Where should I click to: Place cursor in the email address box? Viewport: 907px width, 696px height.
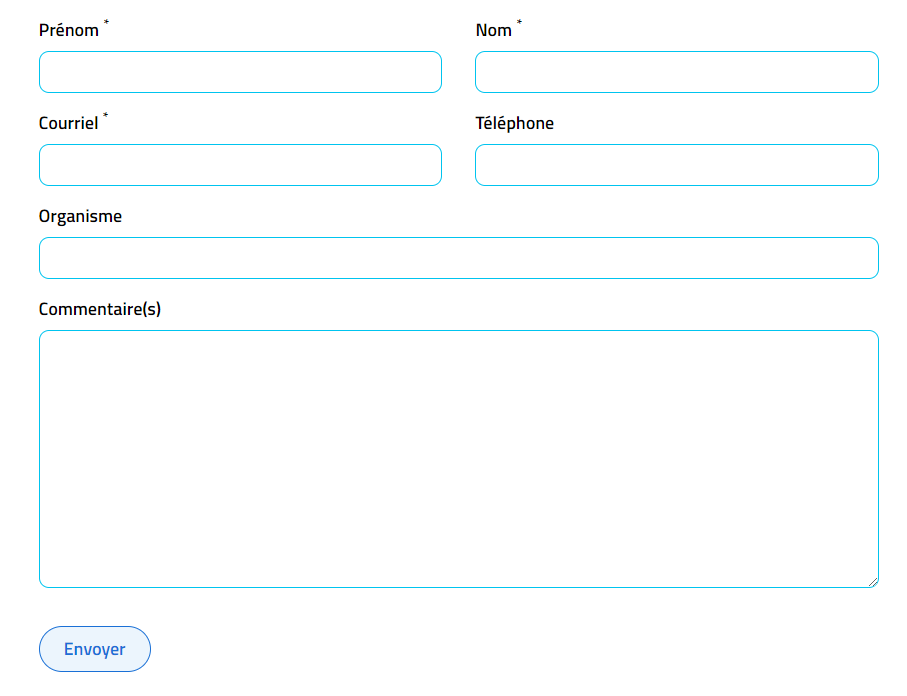pyautogui.click(x=240, y=165)
